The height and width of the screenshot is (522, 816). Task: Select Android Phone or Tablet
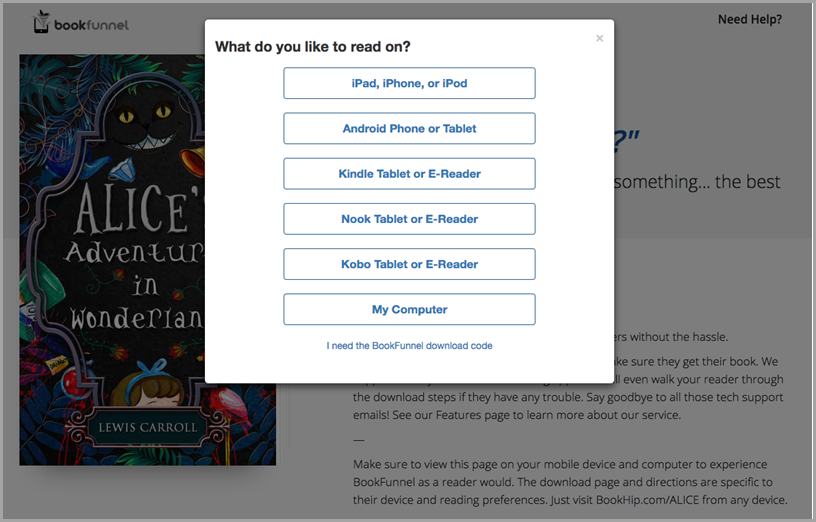click(409, 129)
